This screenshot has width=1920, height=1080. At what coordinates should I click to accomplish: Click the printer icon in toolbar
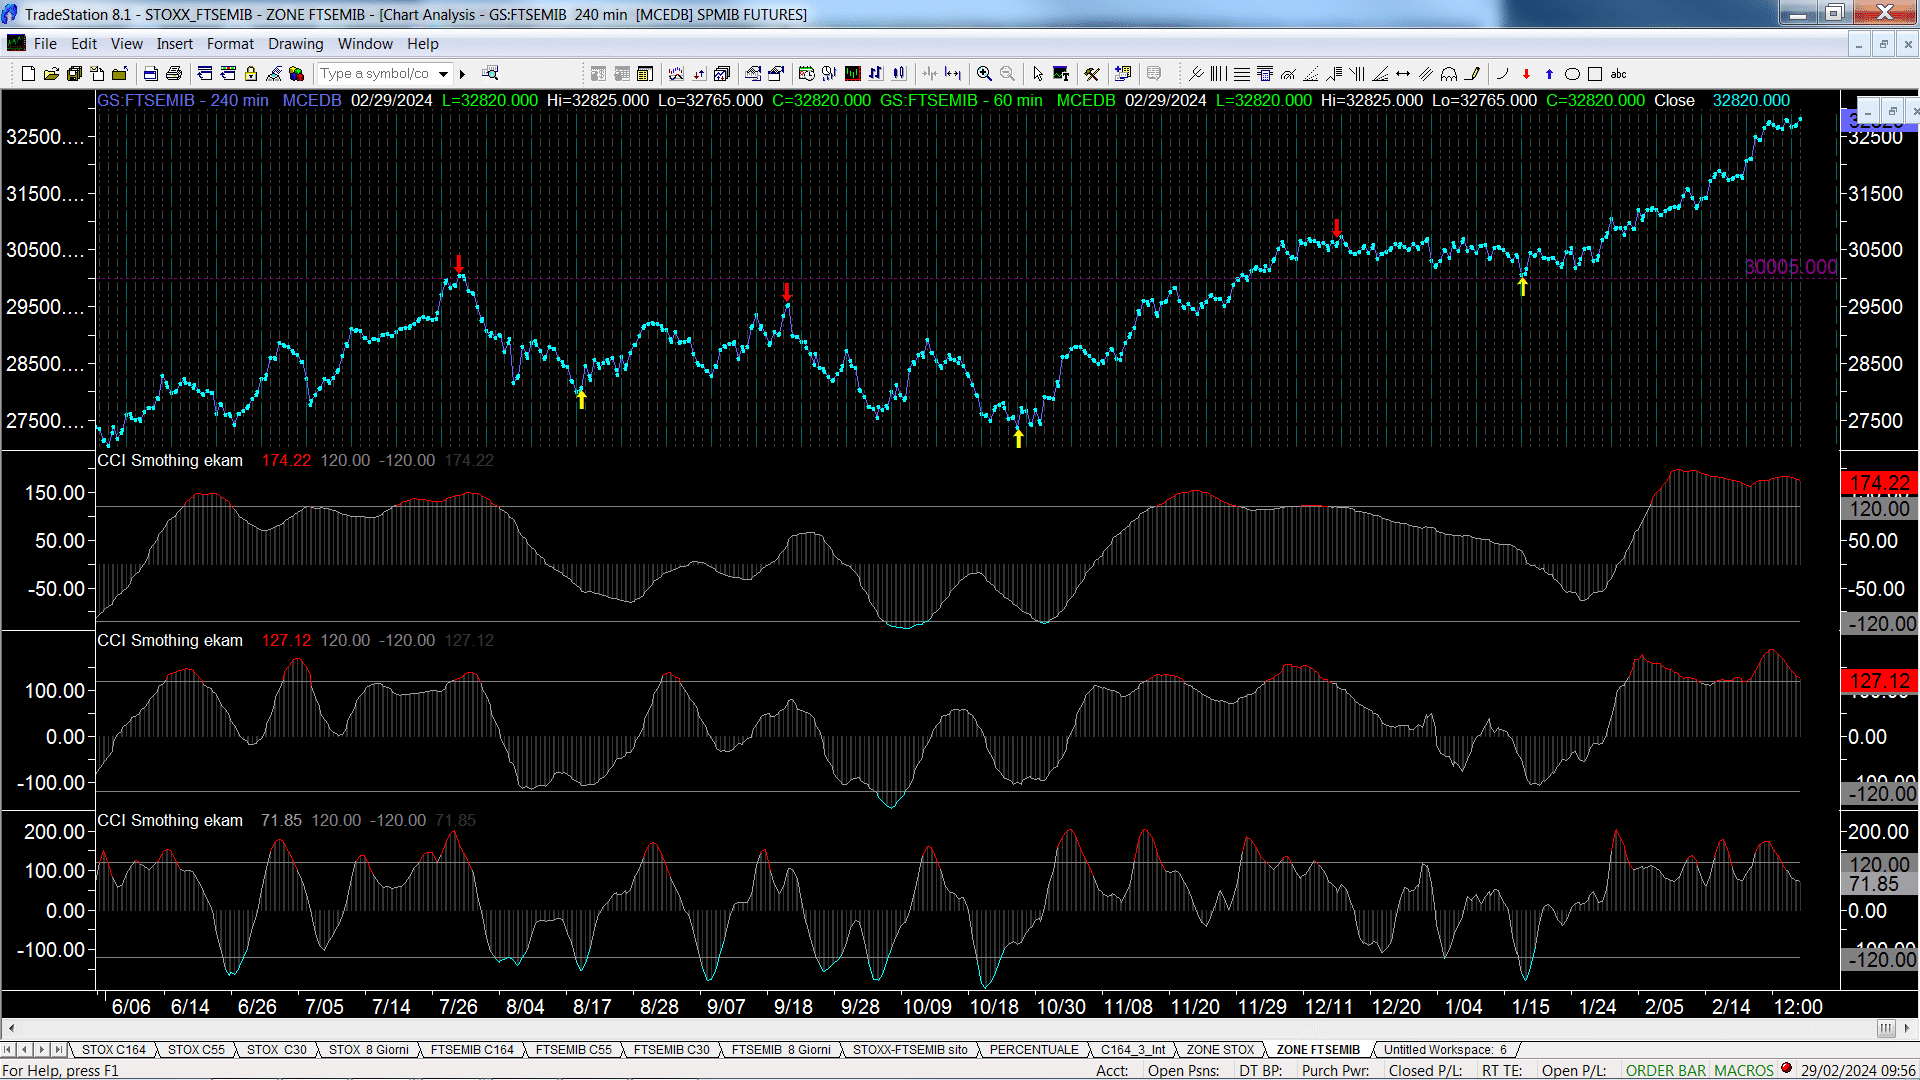174,73
